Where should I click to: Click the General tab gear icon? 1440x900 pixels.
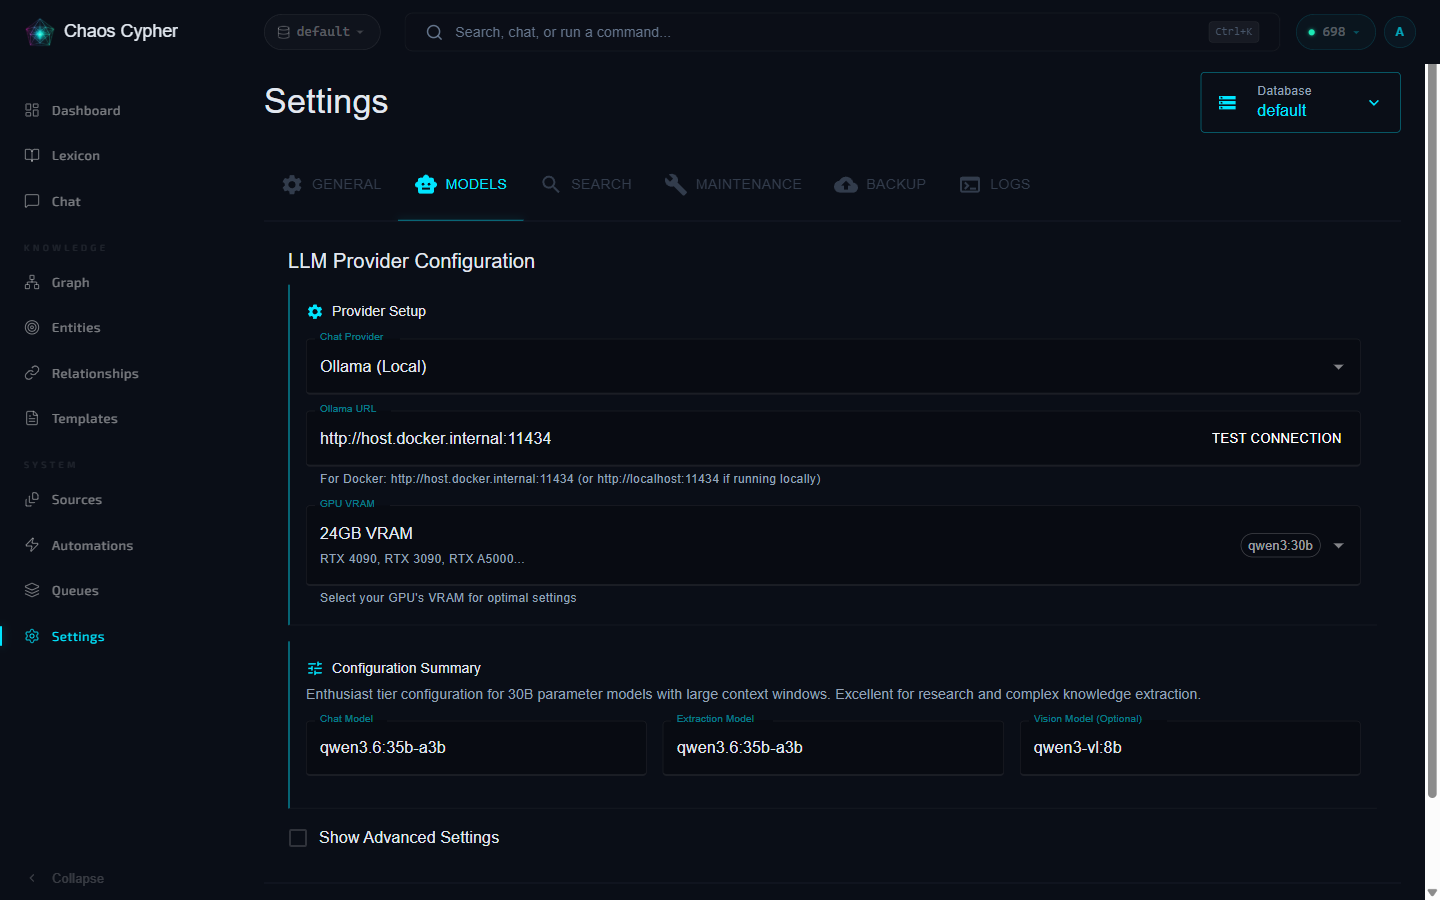292,184
